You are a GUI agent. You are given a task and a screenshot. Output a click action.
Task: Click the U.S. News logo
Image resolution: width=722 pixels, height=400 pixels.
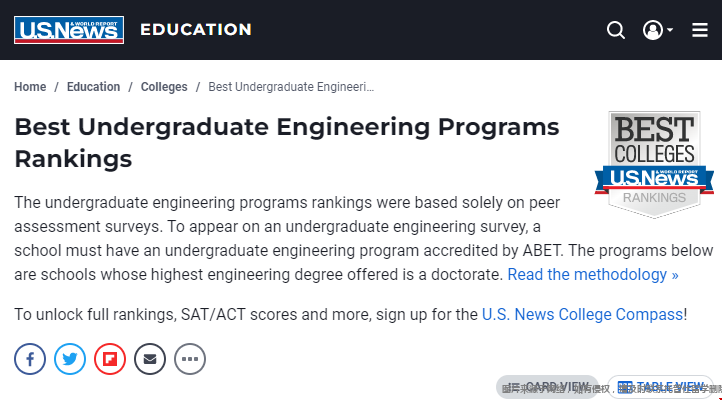(69, 30)
